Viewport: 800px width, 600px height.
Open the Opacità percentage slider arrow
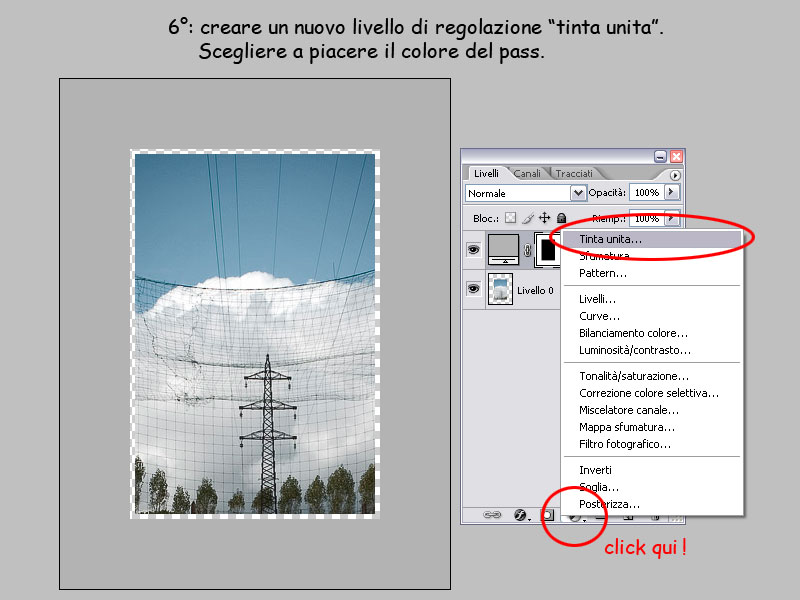click(671, 192)
